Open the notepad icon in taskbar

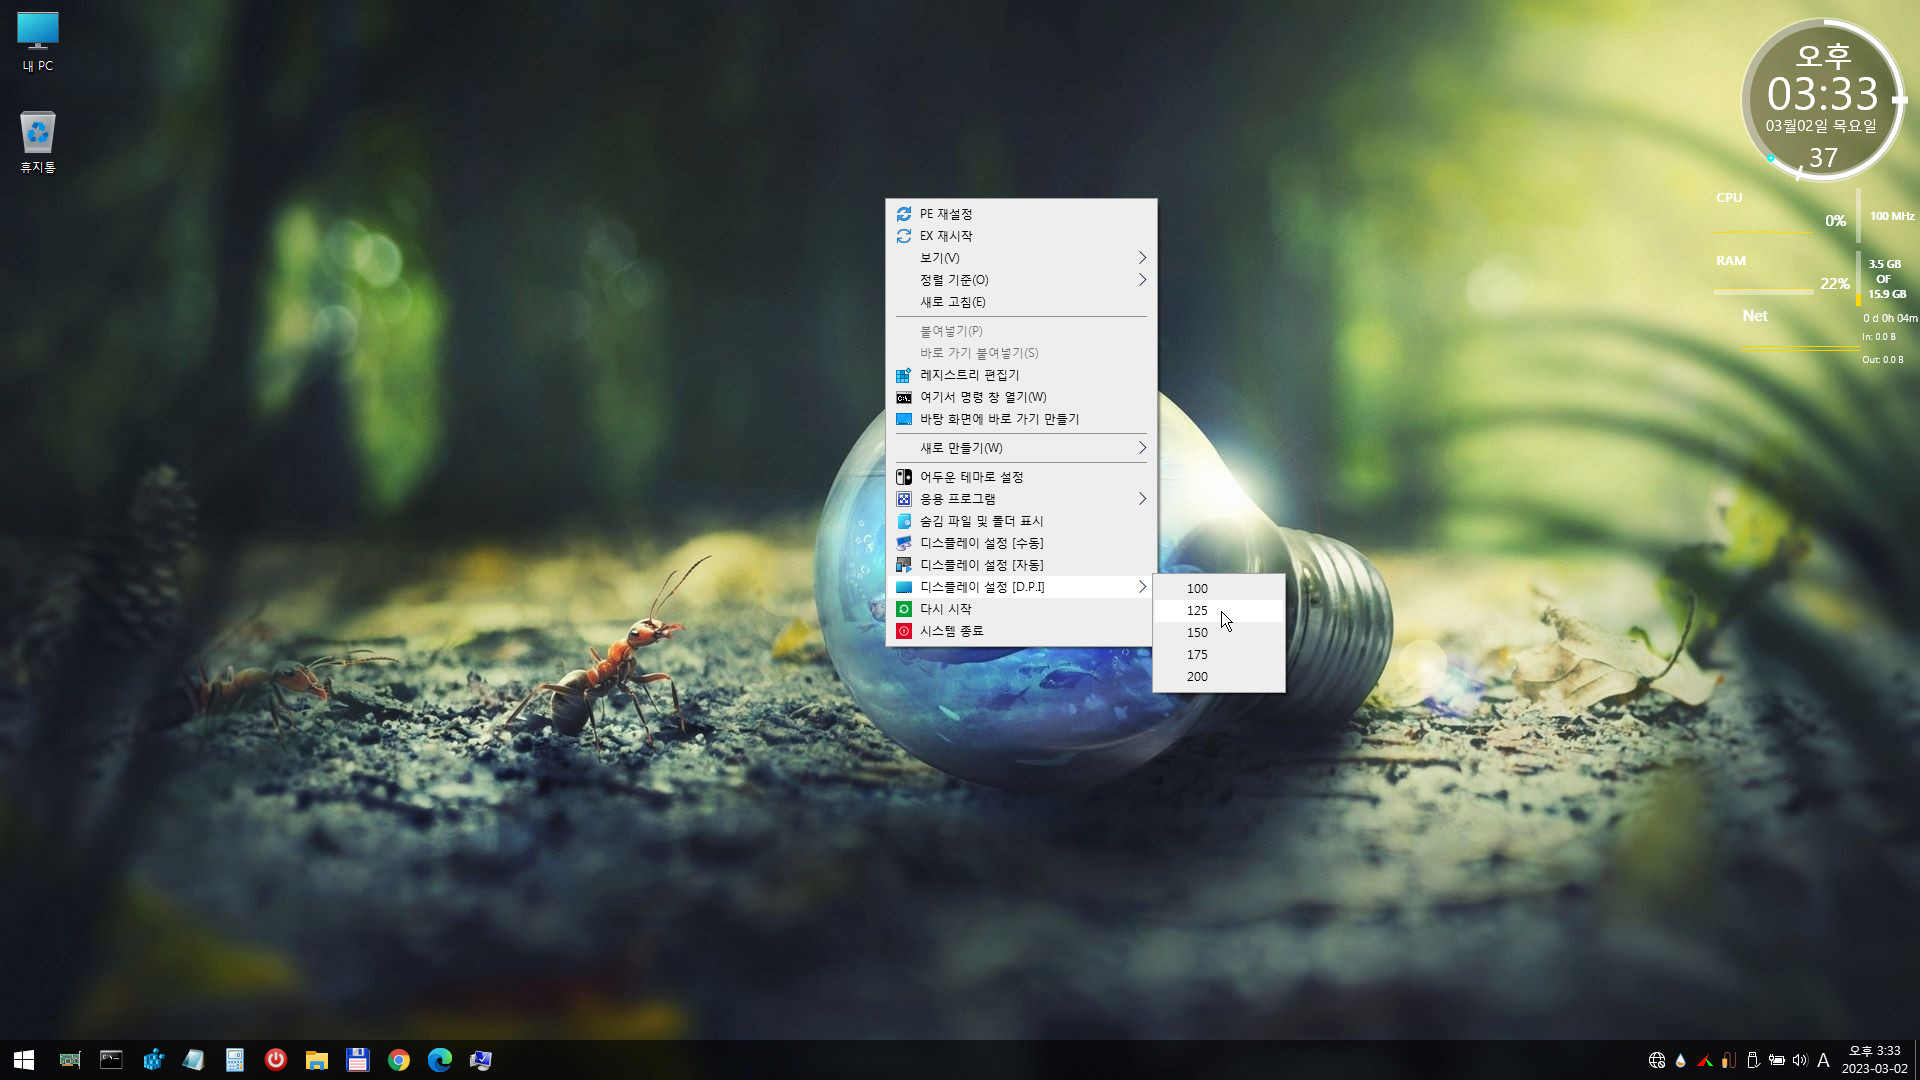click(194, 1060)
